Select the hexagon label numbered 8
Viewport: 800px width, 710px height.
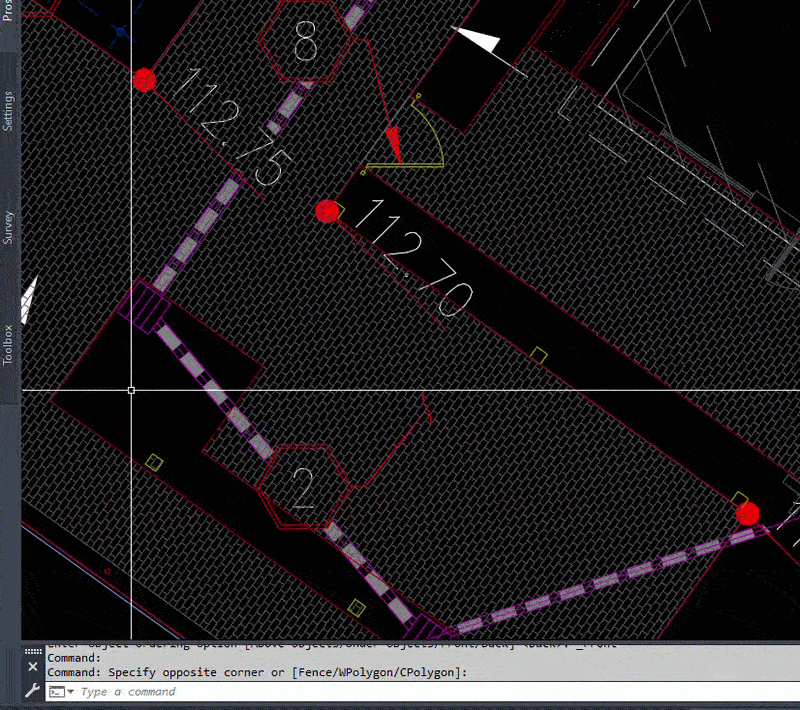coord(306,41)
